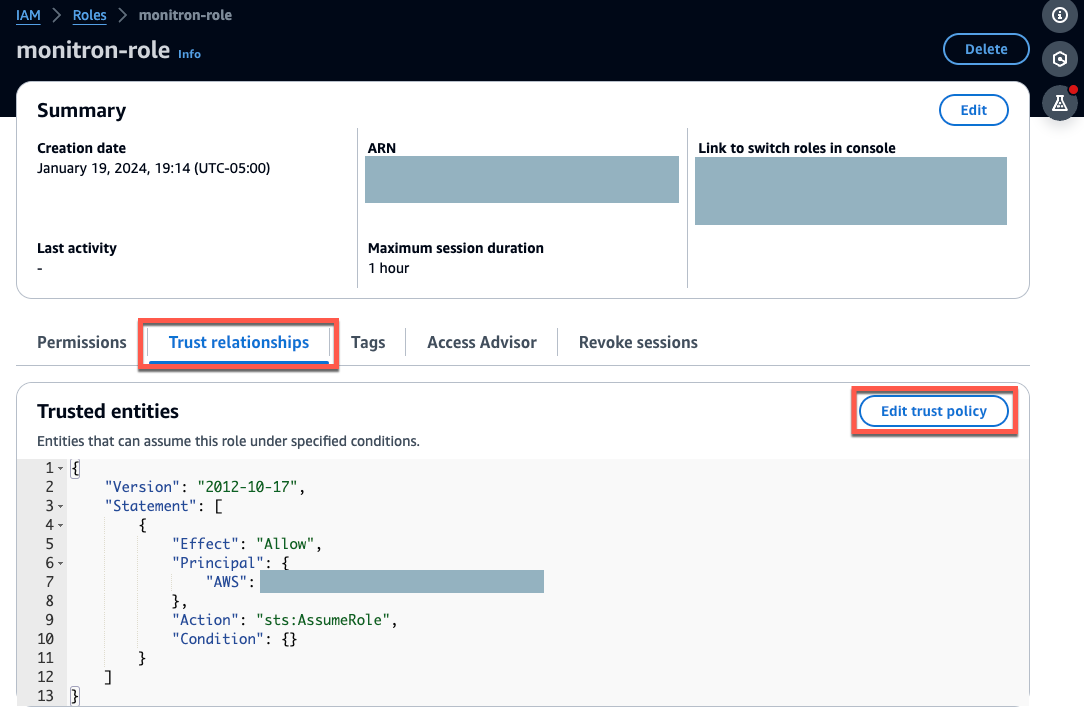This screenshot has width=1084, height=725.
Task: Navigate to the Roles breadcrumb link
Action: pos(89,15)
